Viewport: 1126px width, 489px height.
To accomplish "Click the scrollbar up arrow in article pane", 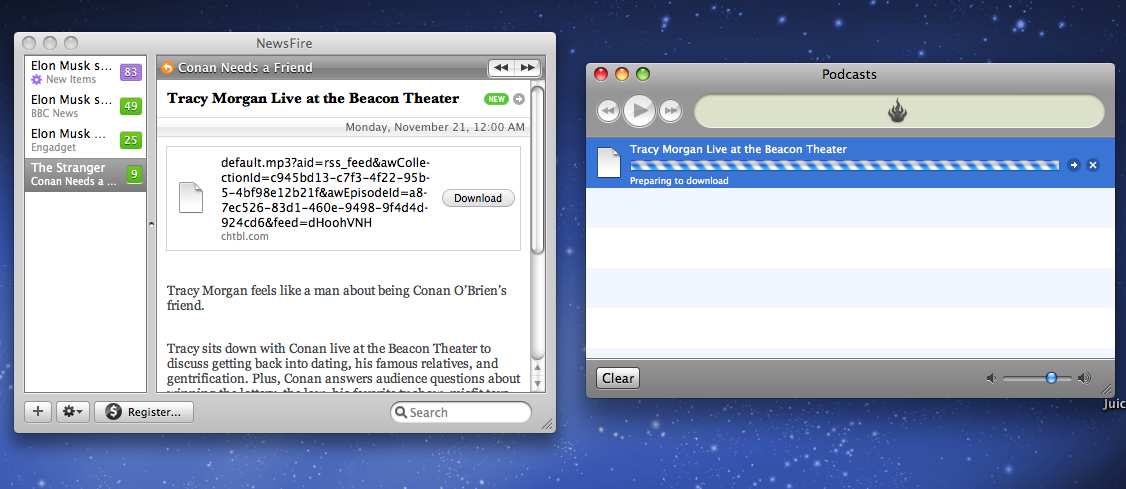I will coord(537,368).
